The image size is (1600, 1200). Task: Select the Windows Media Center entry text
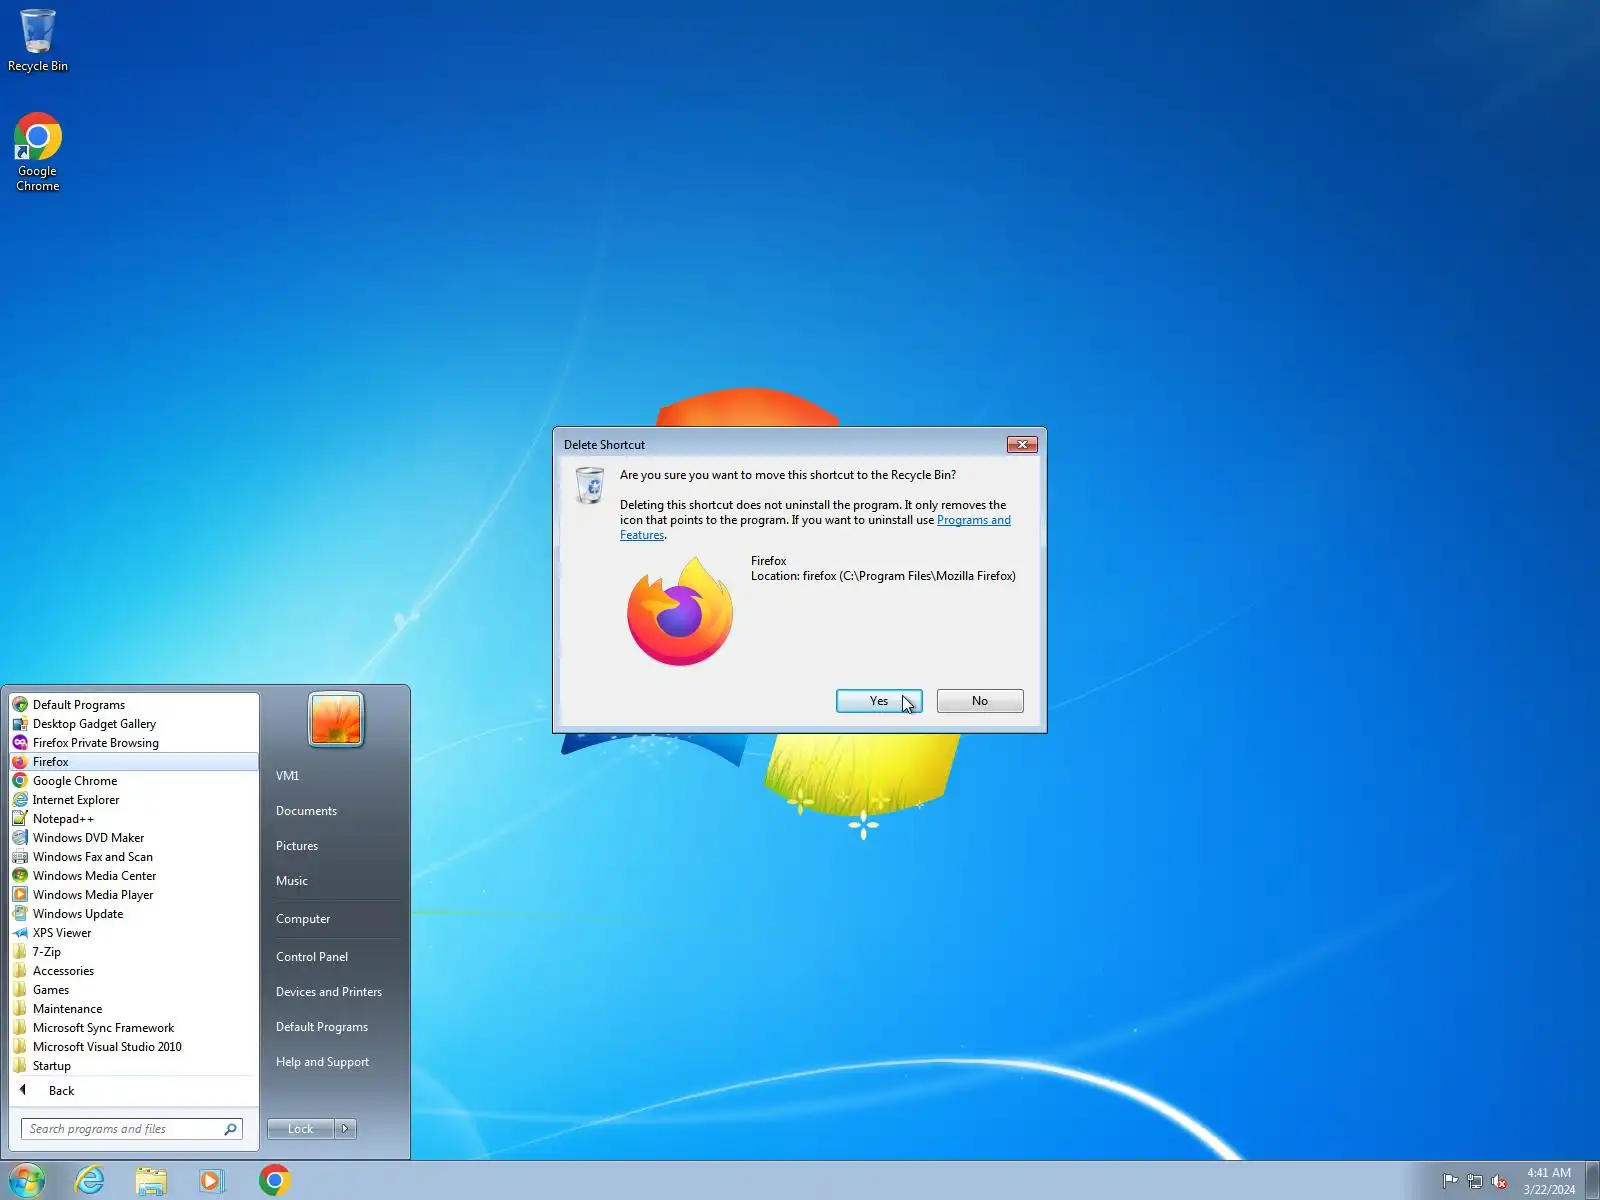[95, 876]
